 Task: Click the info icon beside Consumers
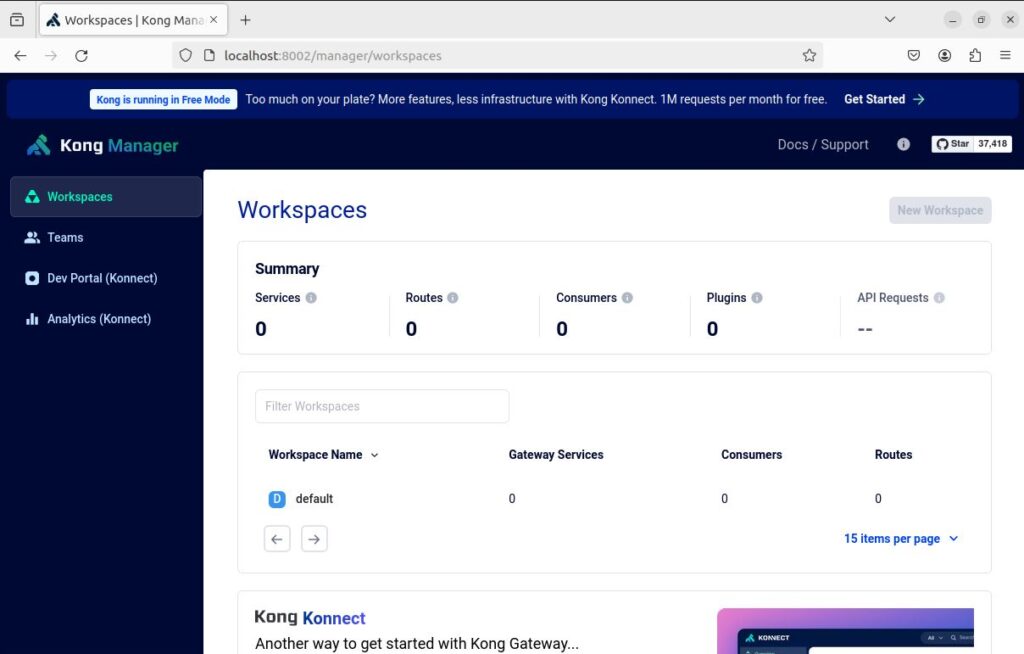pyautogui.click(x=627, y=298)
